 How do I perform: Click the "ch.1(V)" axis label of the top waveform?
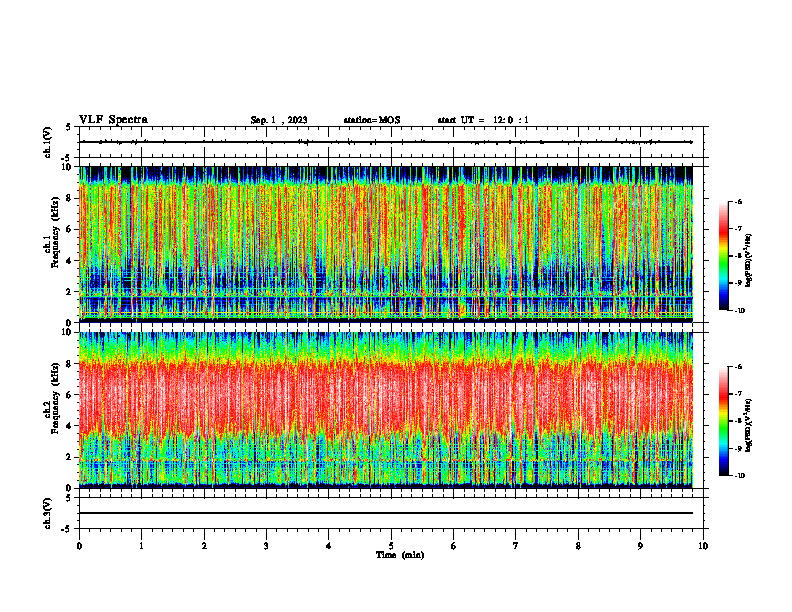coord(48,142)
